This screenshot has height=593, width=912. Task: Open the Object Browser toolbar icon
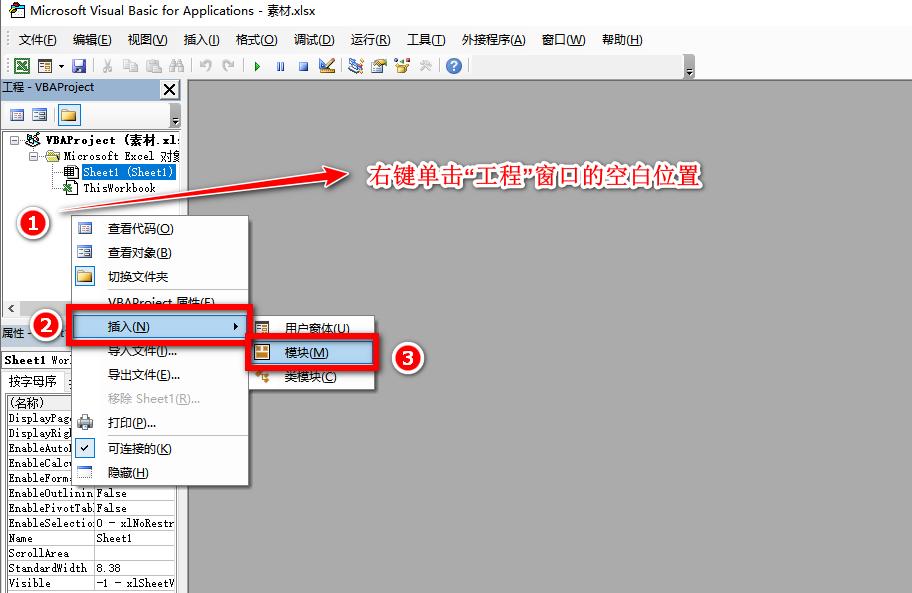coord(402,66)
